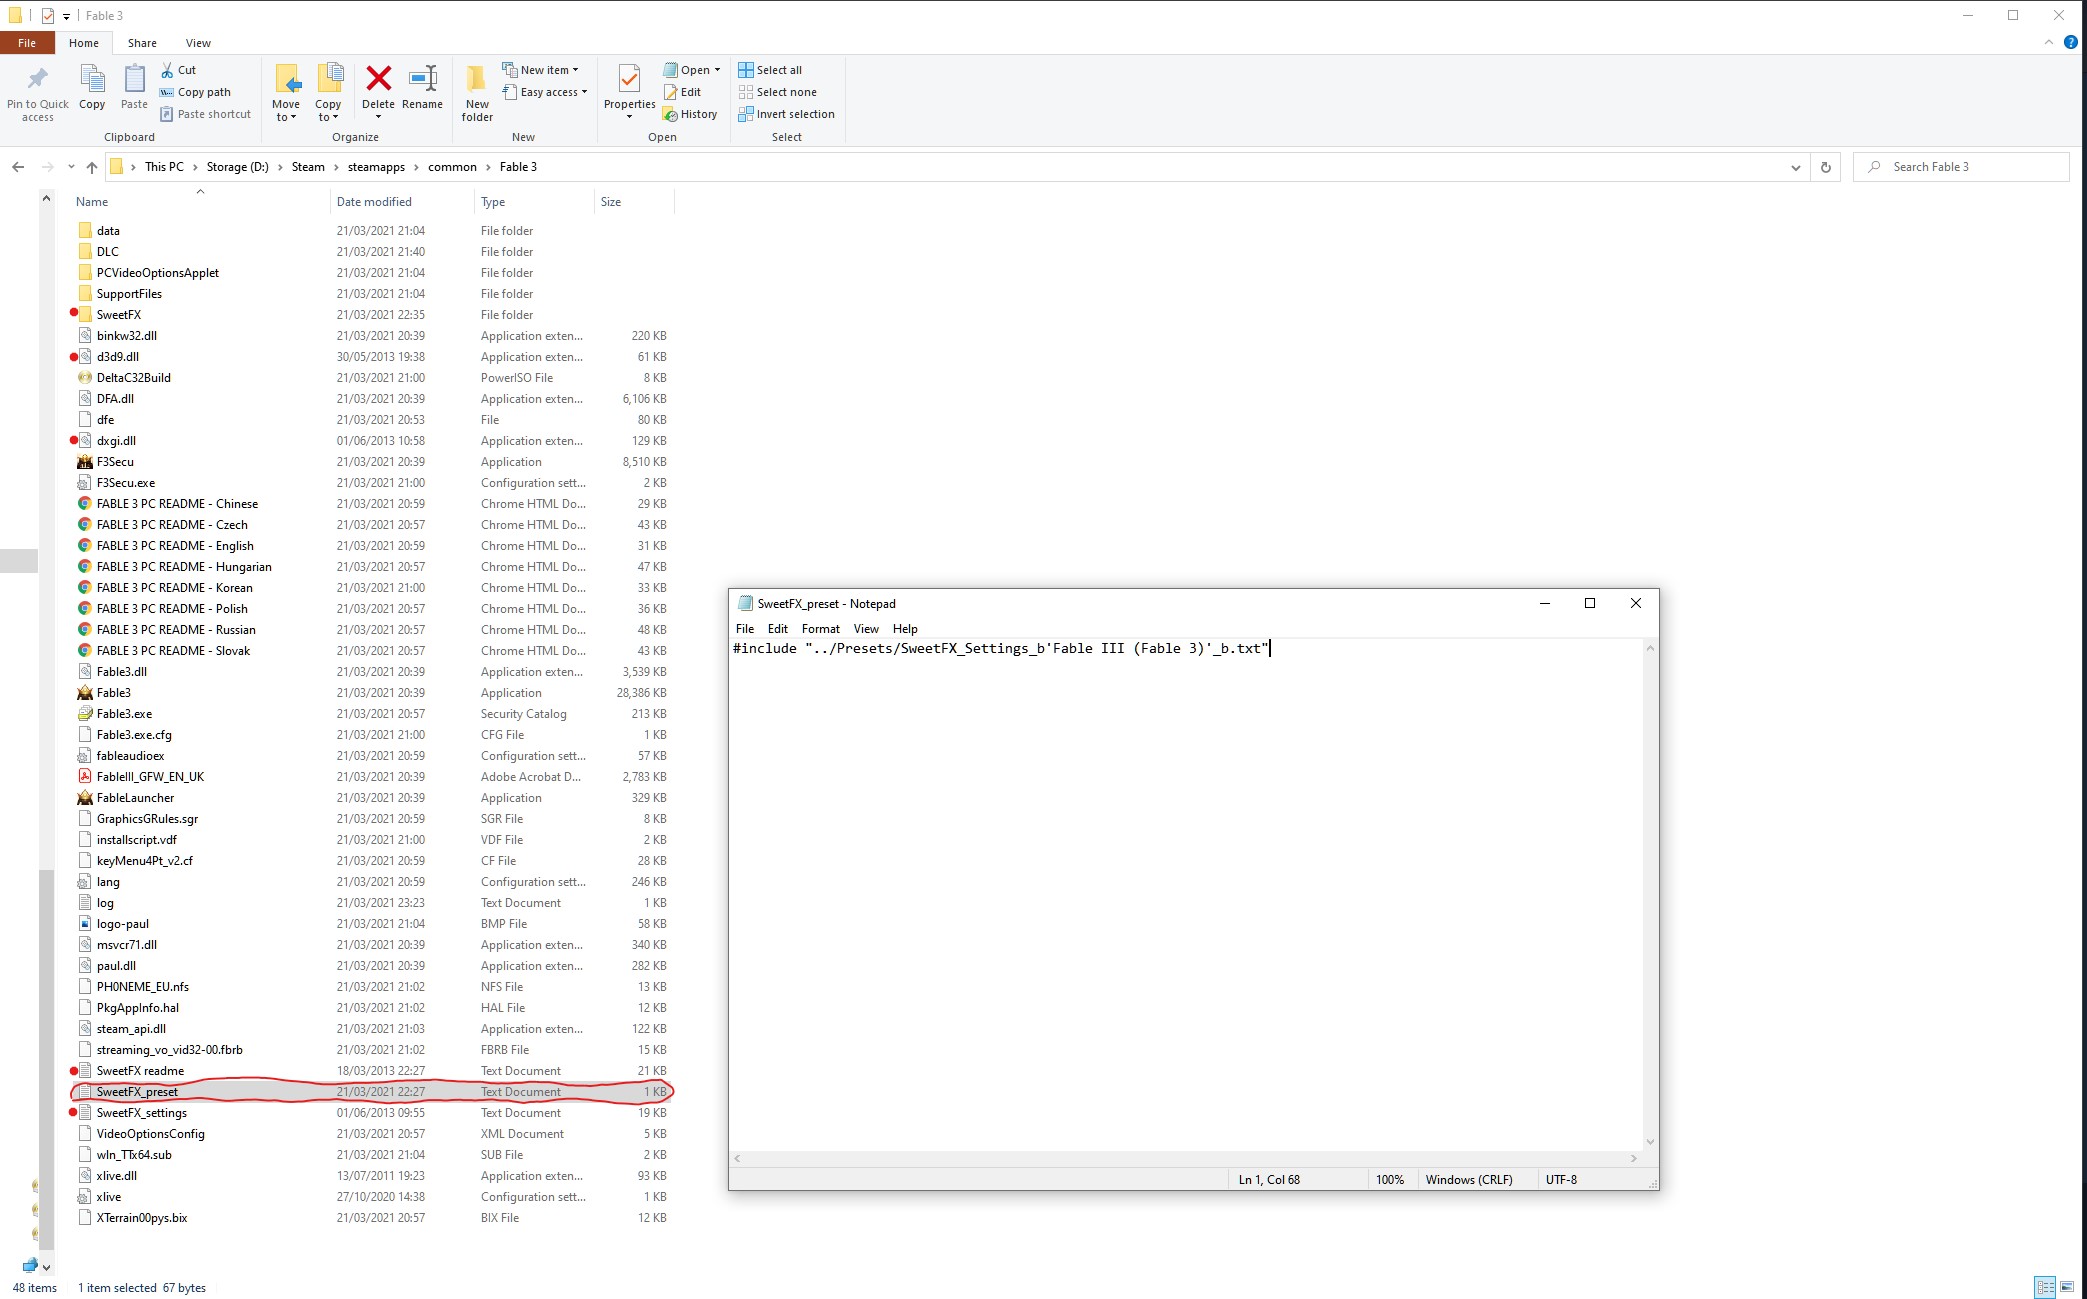Screen dimensions: 2087x1299
Task: Expand the address bar history dropdown
Action: point(1795,167)
